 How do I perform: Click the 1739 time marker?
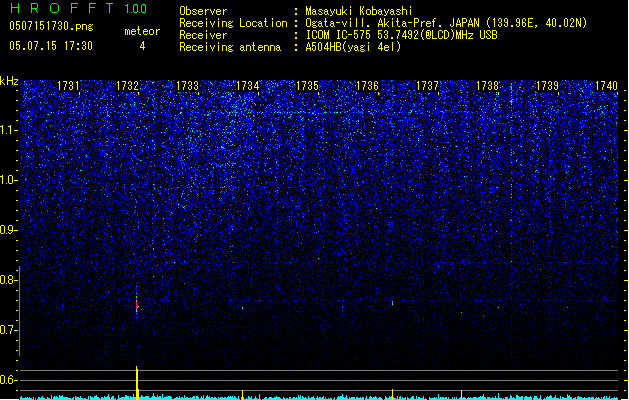pos(548,86)
